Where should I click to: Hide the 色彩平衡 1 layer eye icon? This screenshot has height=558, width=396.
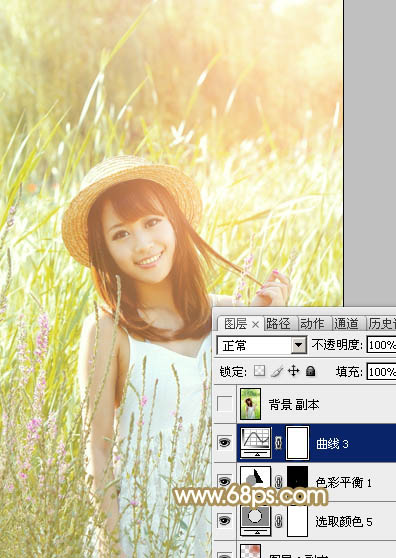(x=224, y=481)
